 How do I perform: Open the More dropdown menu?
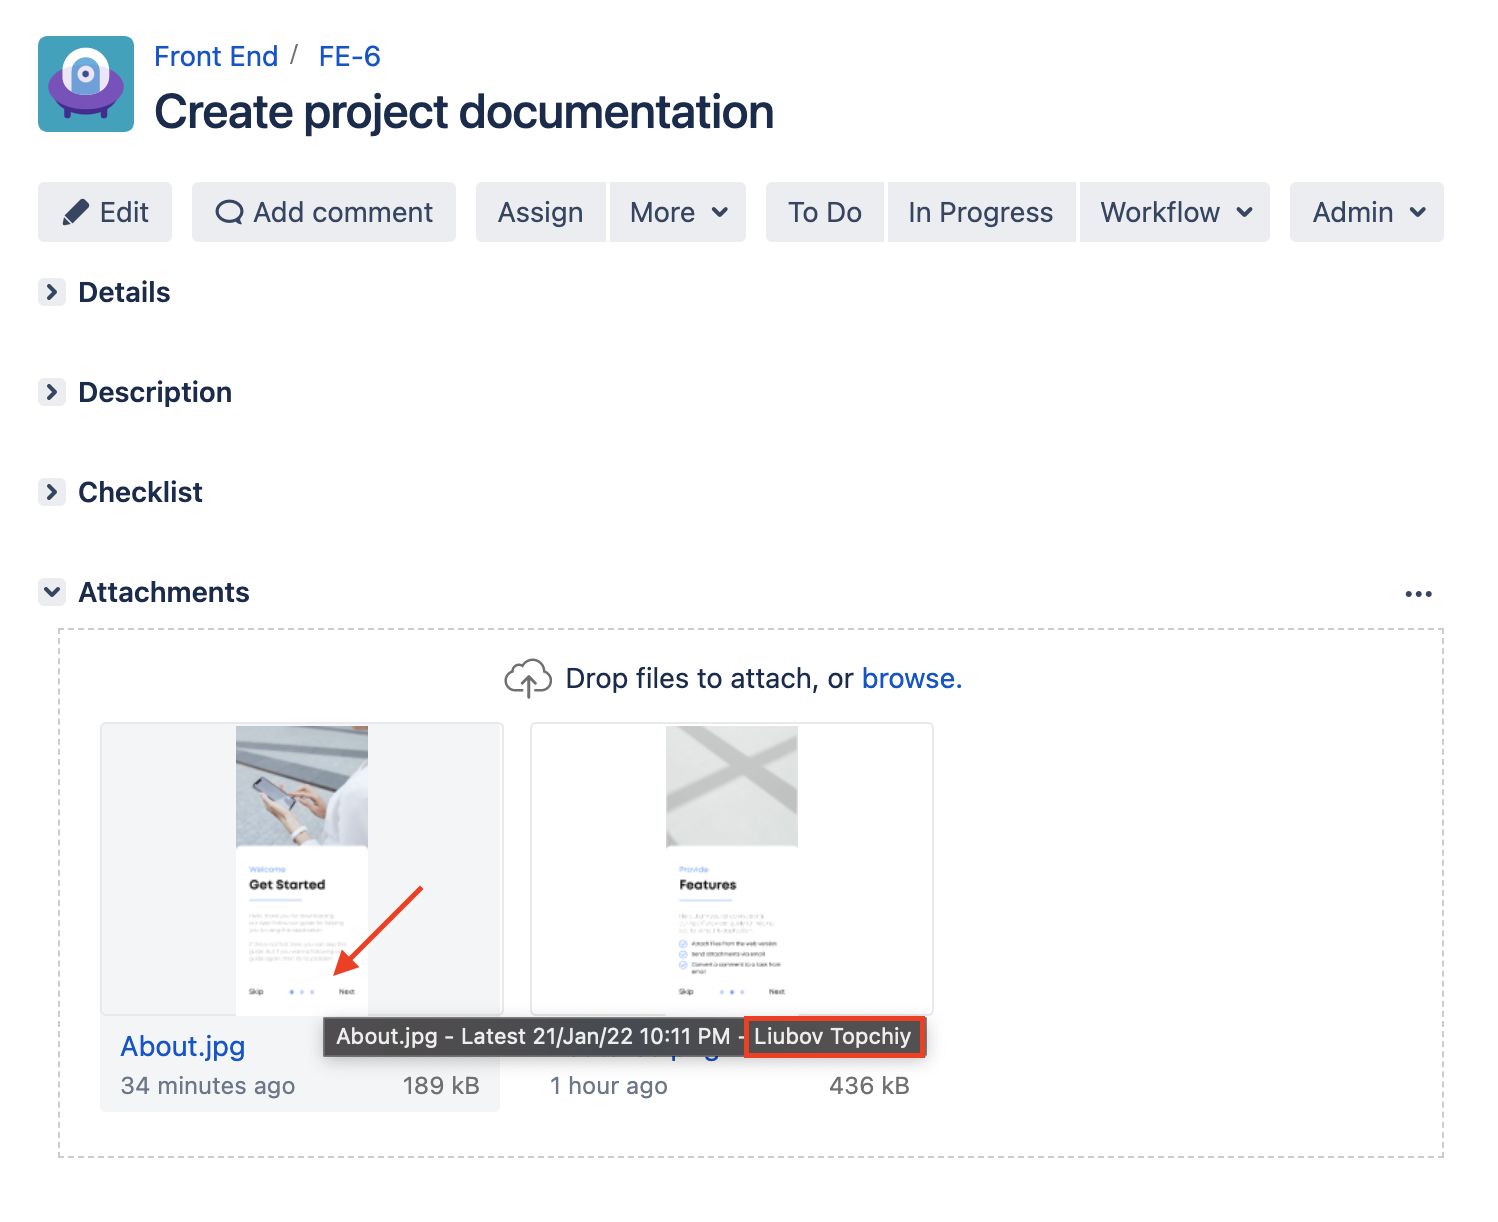click(x=678, y=212)
